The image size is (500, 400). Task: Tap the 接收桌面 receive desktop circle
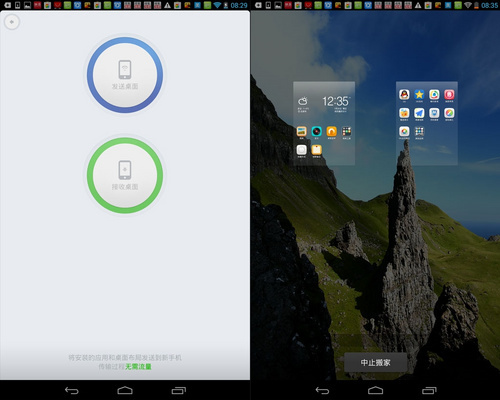[x=125, y=175]
